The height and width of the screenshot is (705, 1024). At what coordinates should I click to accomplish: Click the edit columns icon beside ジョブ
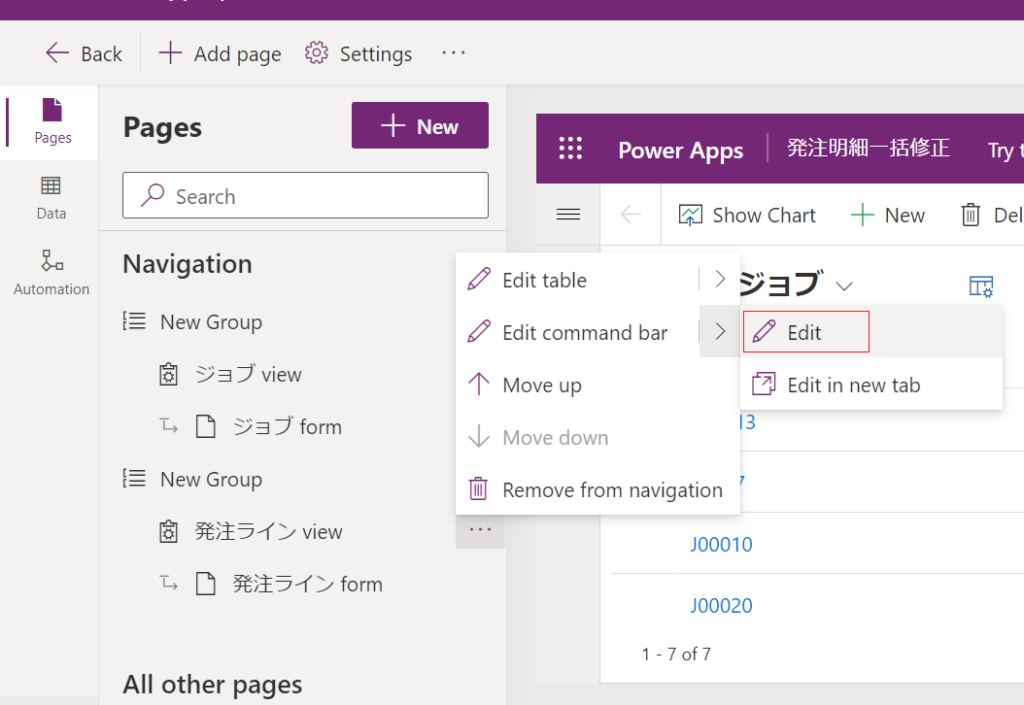click(980, 286)
